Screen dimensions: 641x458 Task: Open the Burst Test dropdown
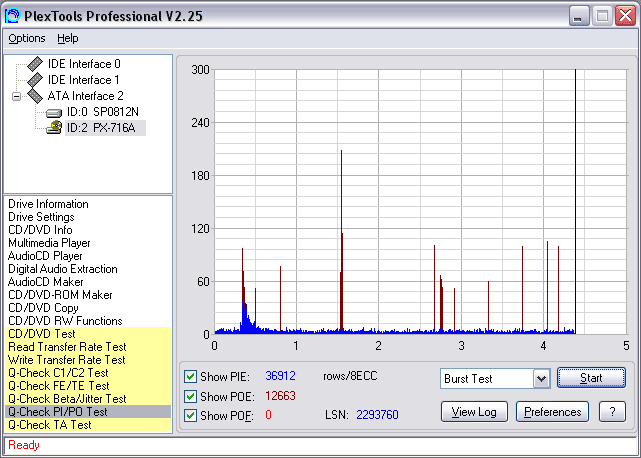[541, 379]
